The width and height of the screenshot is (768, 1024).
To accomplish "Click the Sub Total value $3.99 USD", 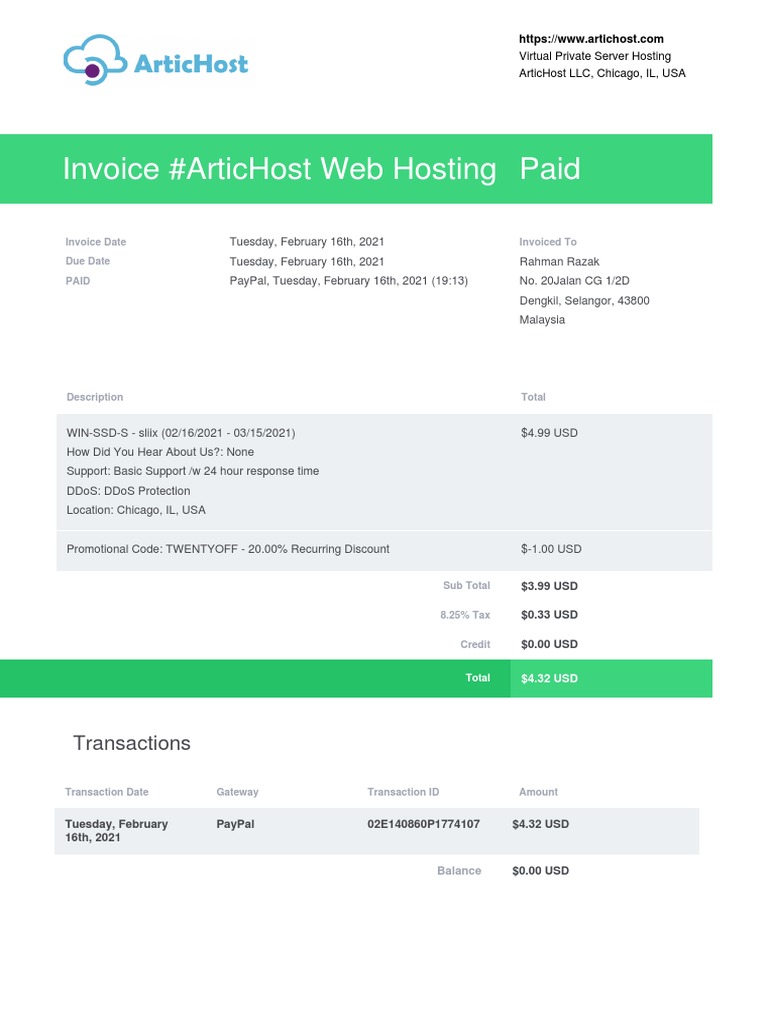I will coord(549,586).
